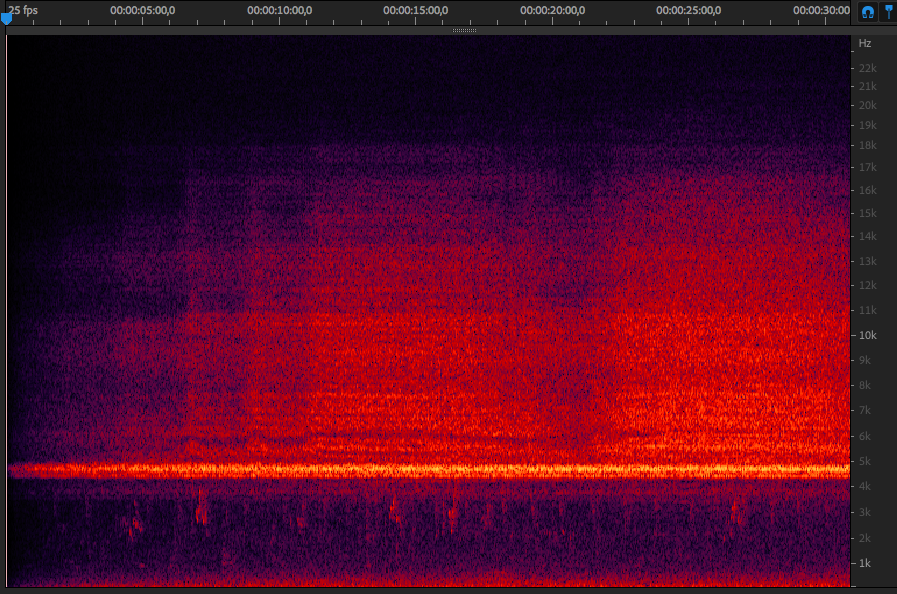Click the 18k mark on the frequency scale
897x594 pixels.
point(867,146)
